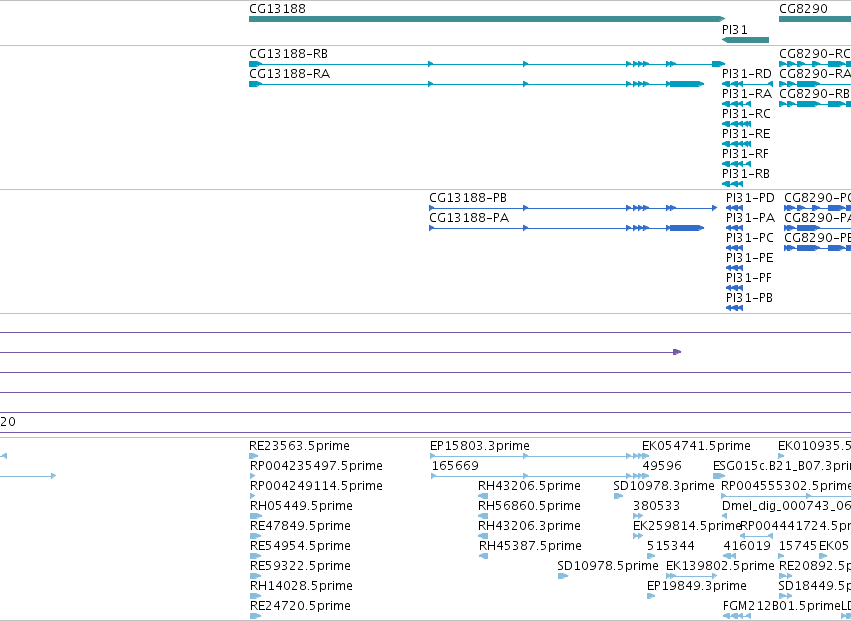Click the 515344 feature label
851x621 pixels.
671,546
